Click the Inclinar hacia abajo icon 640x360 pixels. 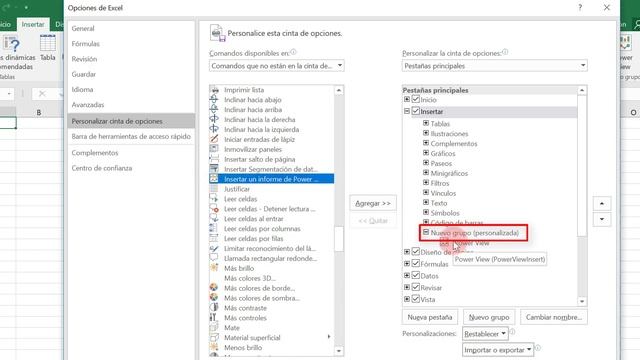coord(214,100)
